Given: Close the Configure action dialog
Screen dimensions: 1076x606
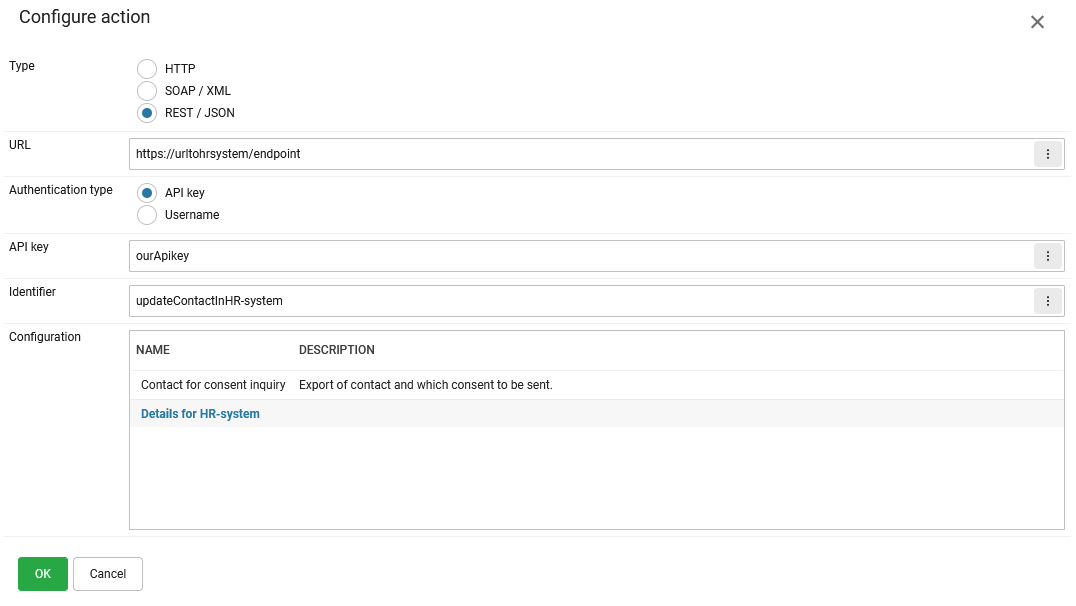Looking at the screenshot, I should click(x=1037, y=22).
